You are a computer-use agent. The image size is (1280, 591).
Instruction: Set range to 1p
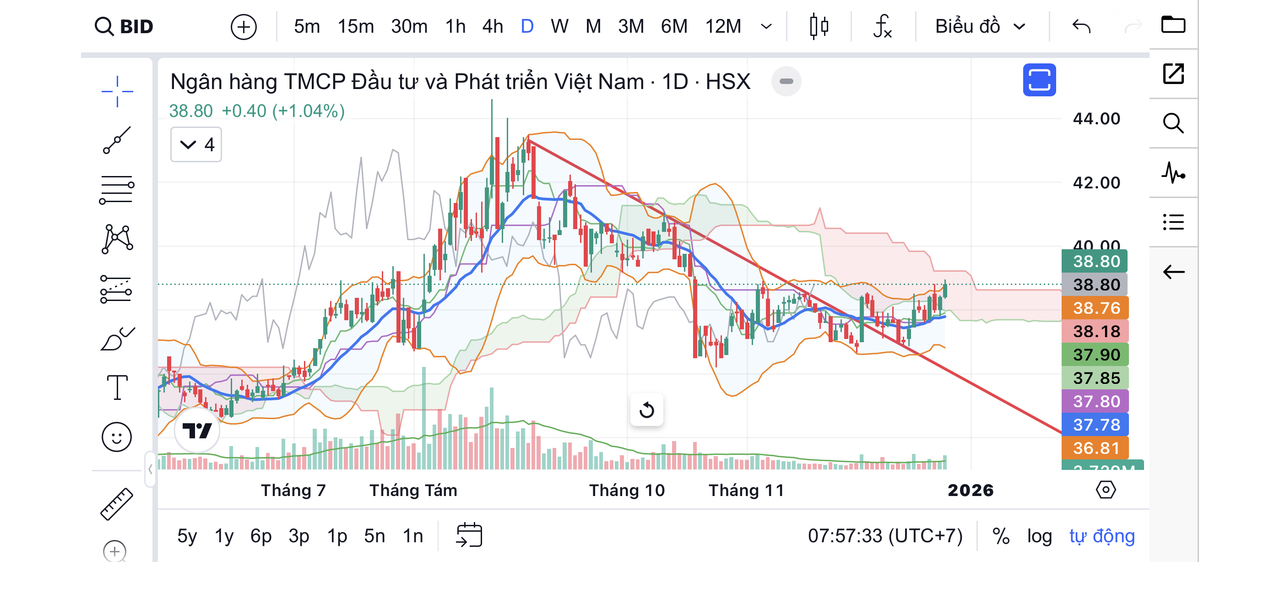pos(337,536)
